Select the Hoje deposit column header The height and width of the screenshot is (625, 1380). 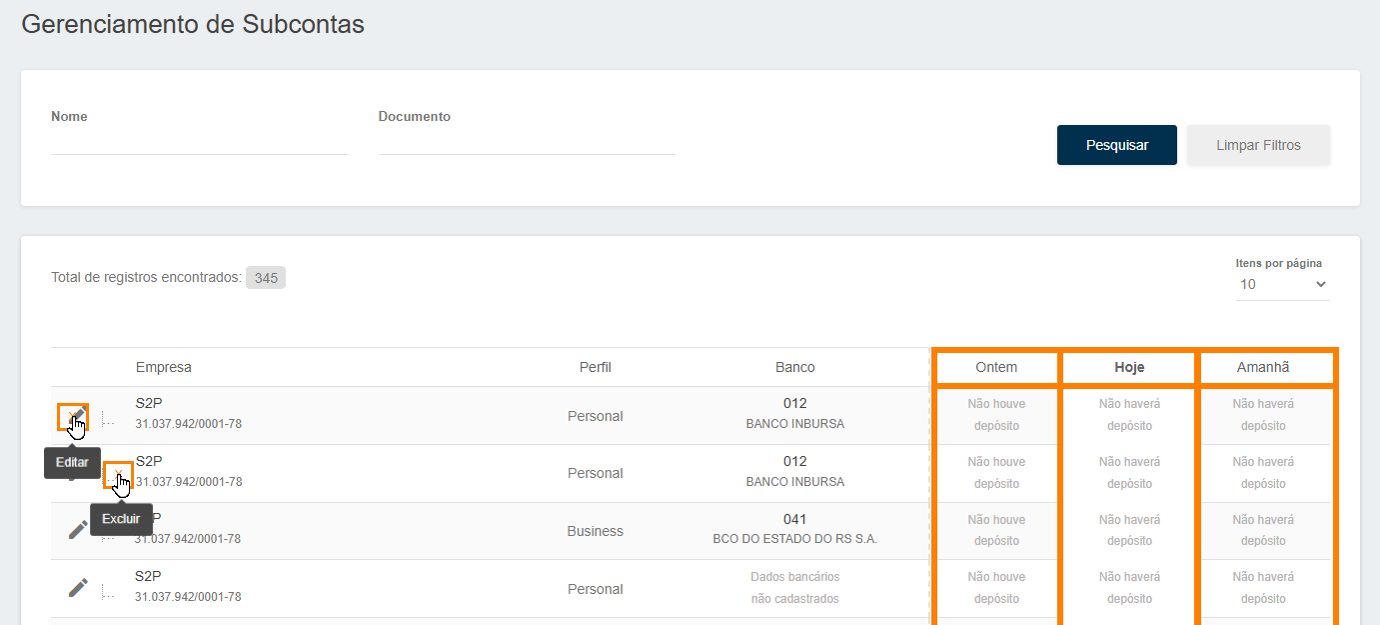point(1129,367)
